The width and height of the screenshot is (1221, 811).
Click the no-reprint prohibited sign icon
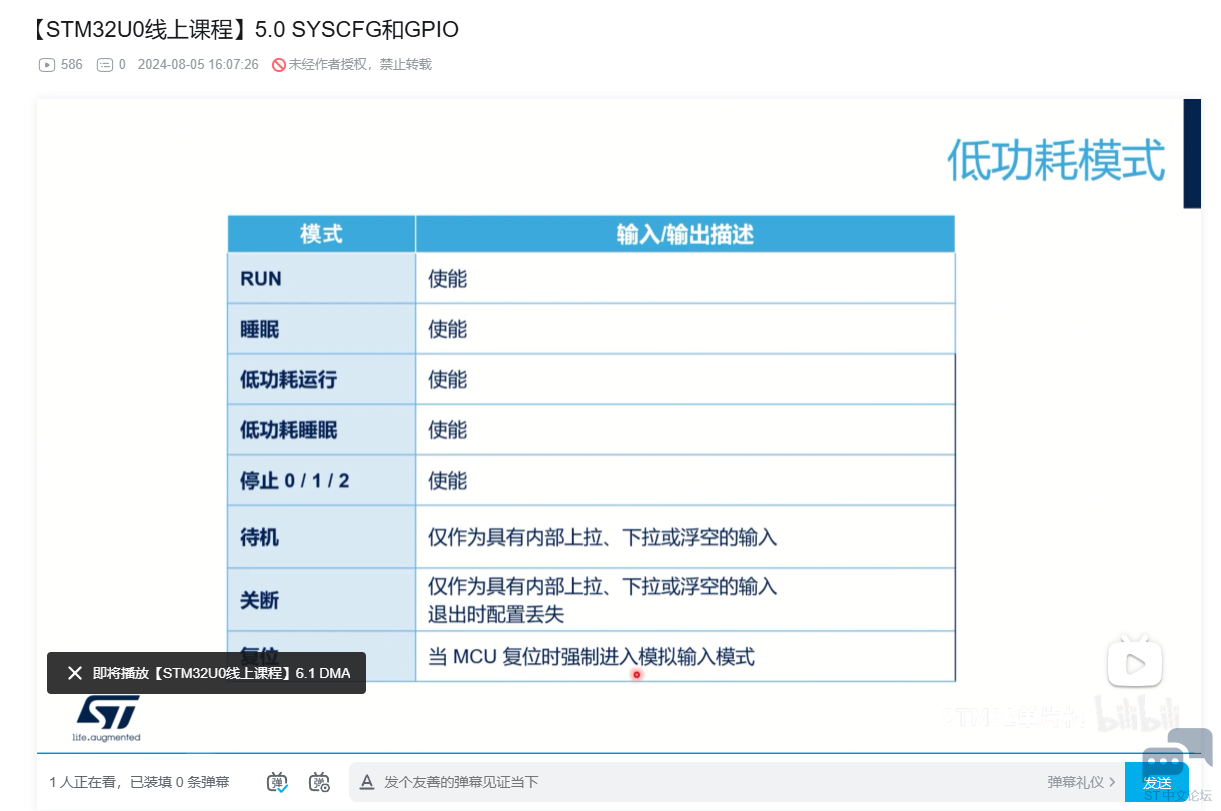(279, 64)
